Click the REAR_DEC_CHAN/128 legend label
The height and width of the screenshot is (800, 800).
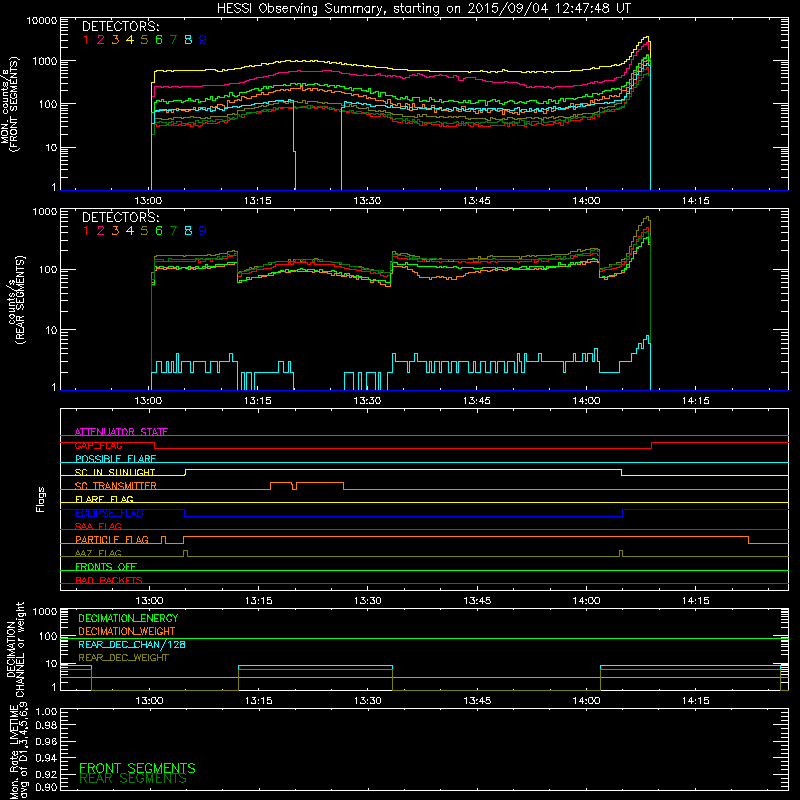point(132,645)
